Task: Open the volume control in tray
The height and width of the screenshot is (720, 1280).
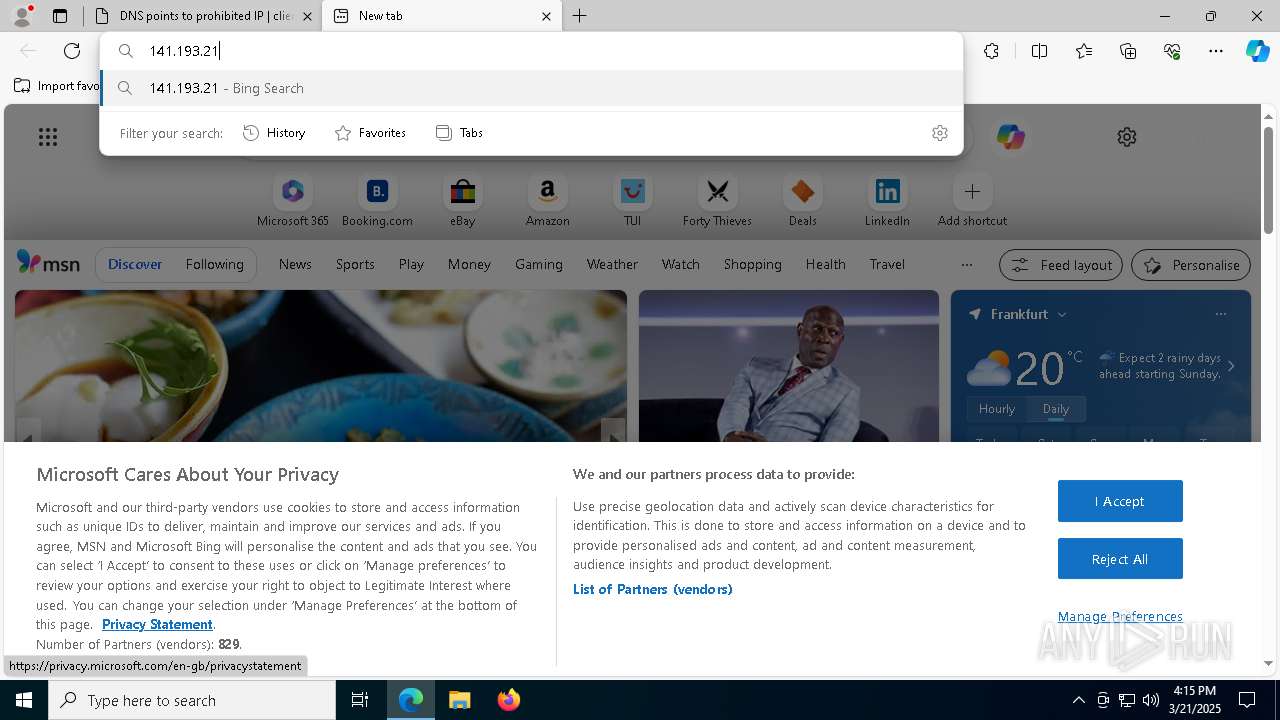Action: click(x=1151, y=700)
